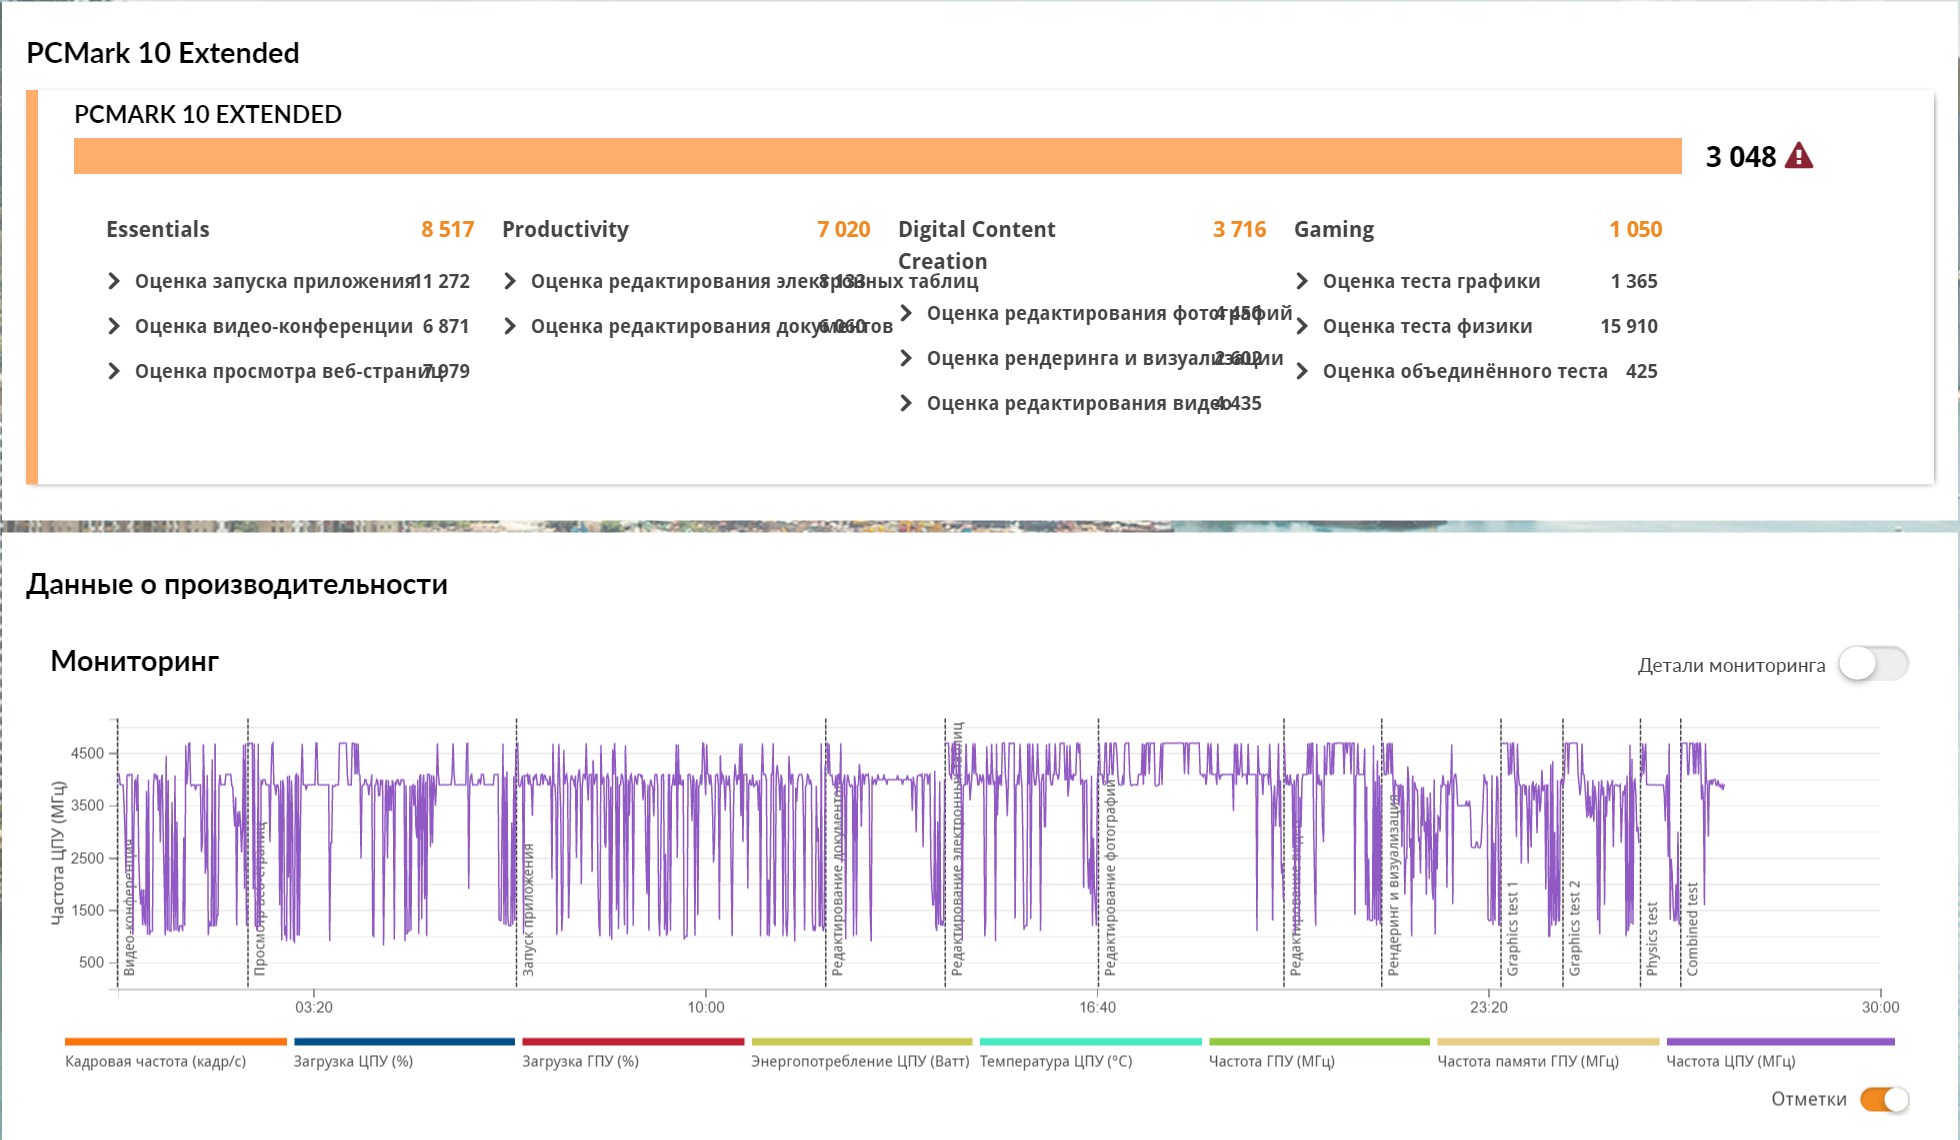
Task: Expand Оценка рендеринга и визуализации chevron
Action: pos(906,358)
